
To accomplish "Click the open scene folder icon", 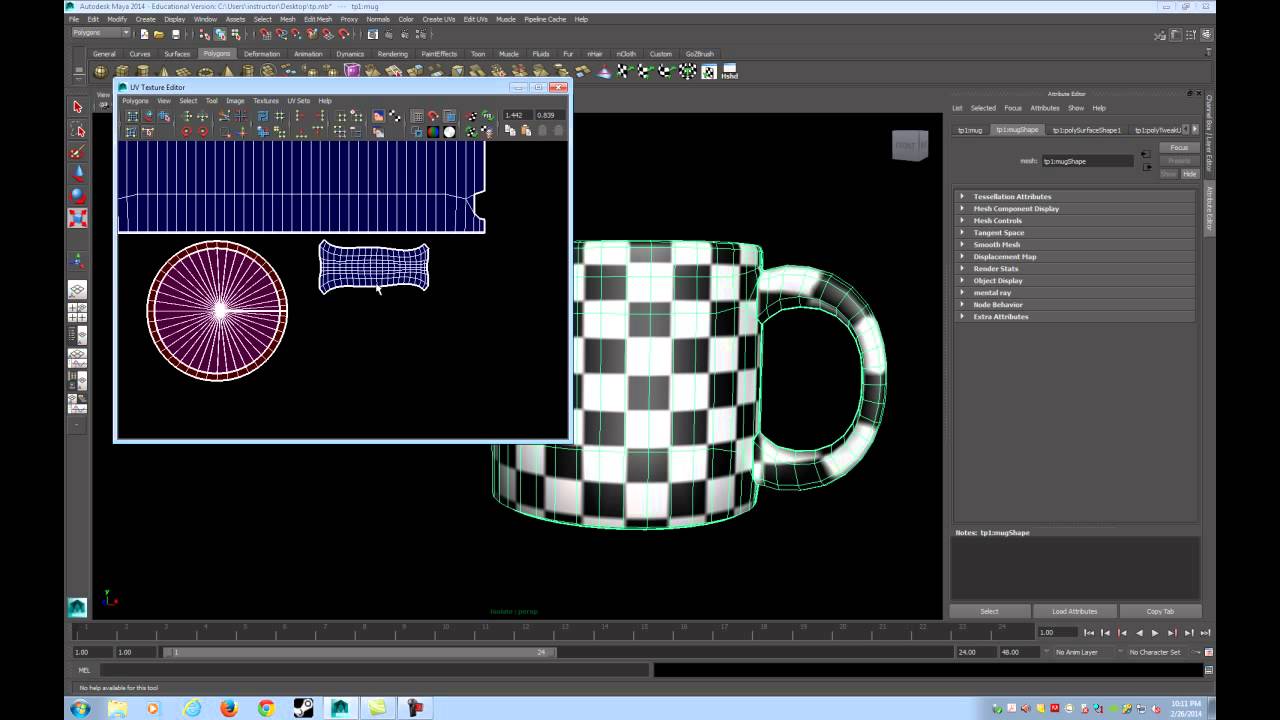I will [159, 34].
